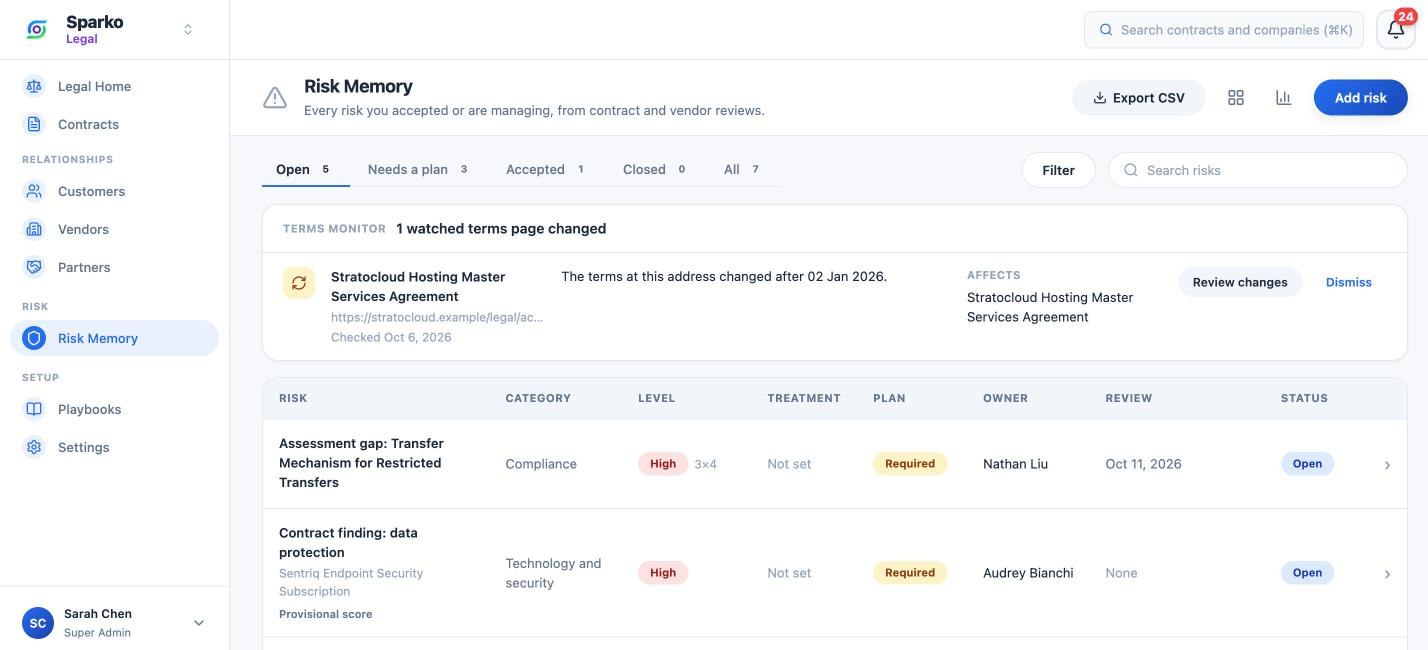1428x650 pixels.
Task: Expand the Sarah Chen account menu
Action: [x=199, y=623]
